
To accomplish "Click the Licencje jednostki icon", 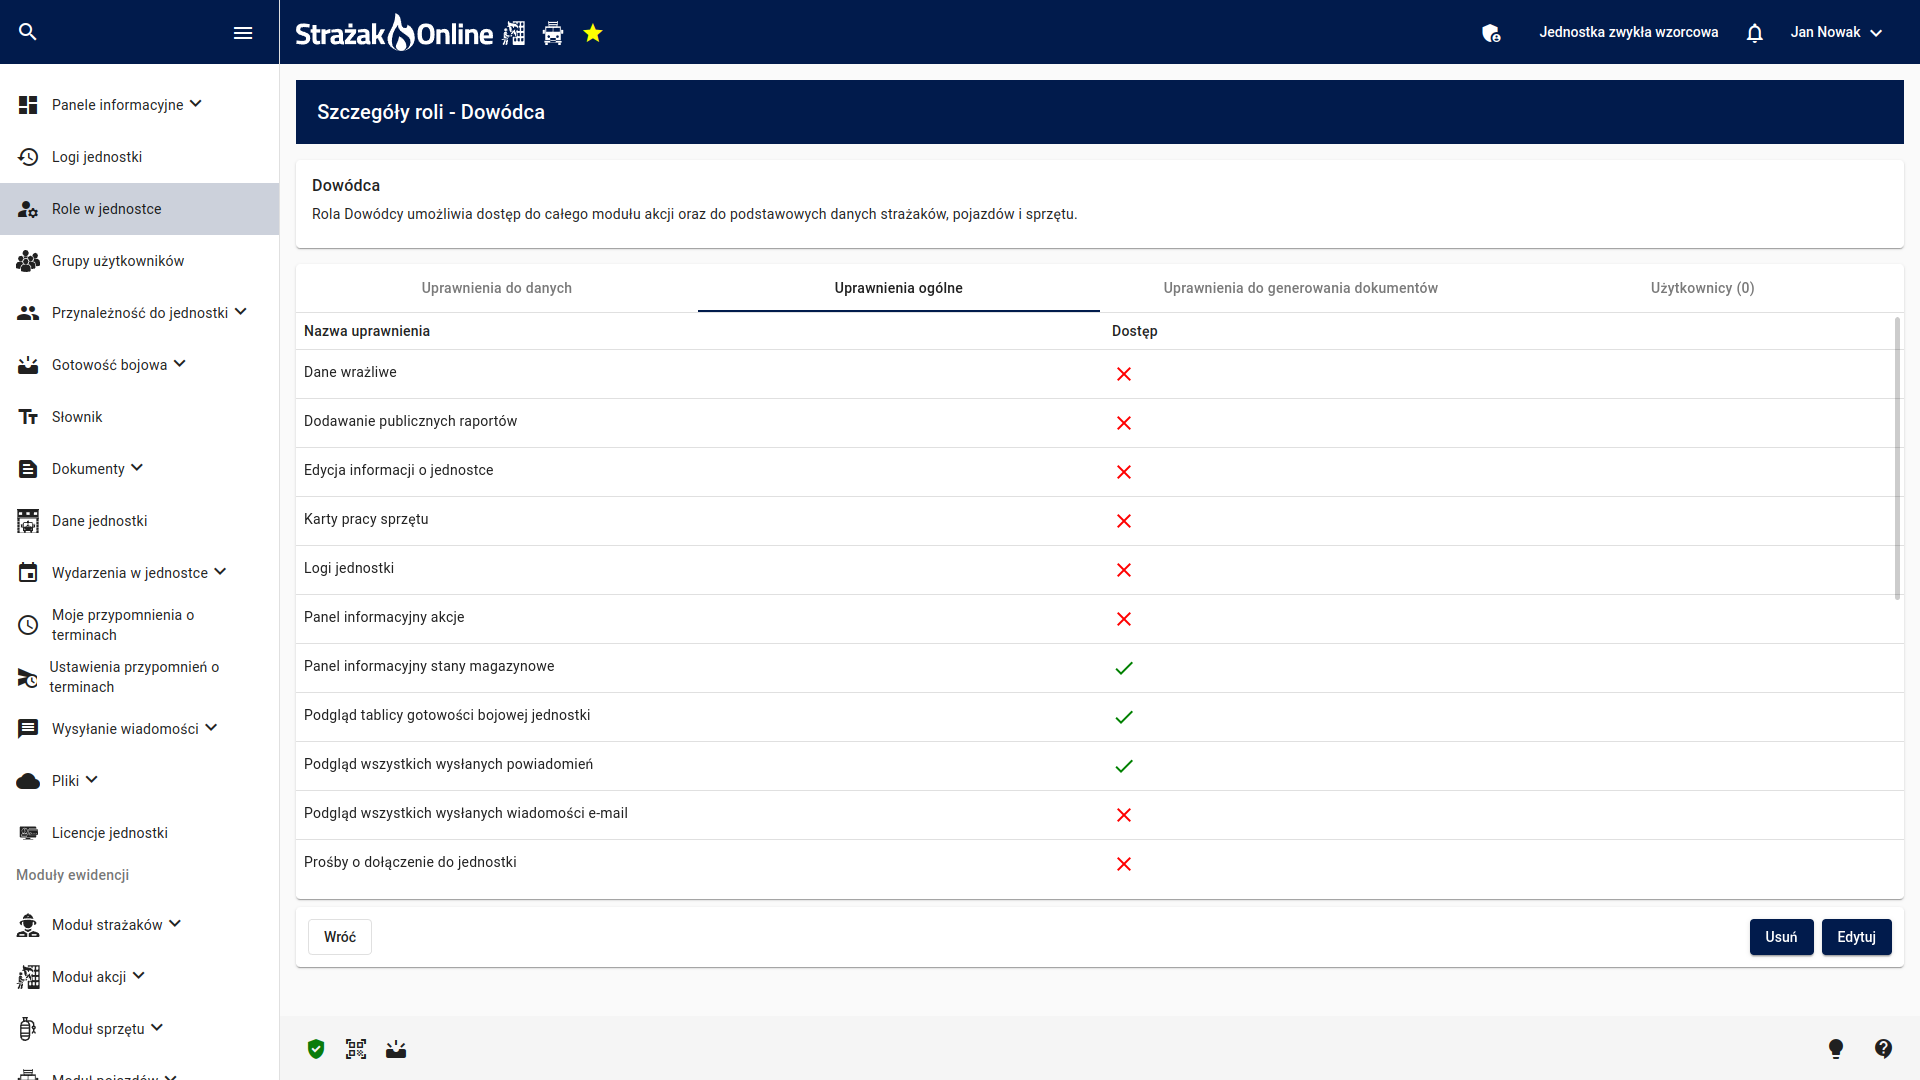I will tap(28, 833).
